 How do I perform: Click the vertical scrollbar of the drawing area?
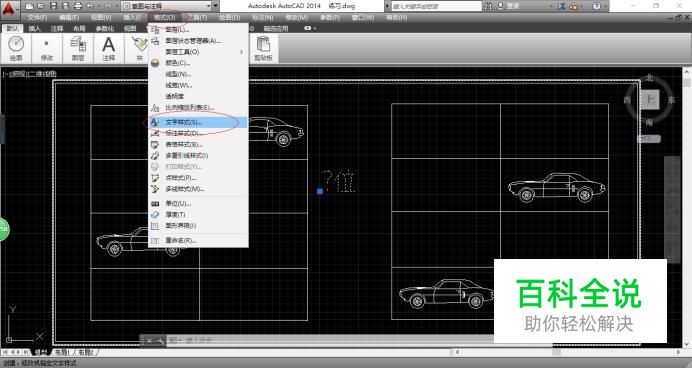pos(687,207)
